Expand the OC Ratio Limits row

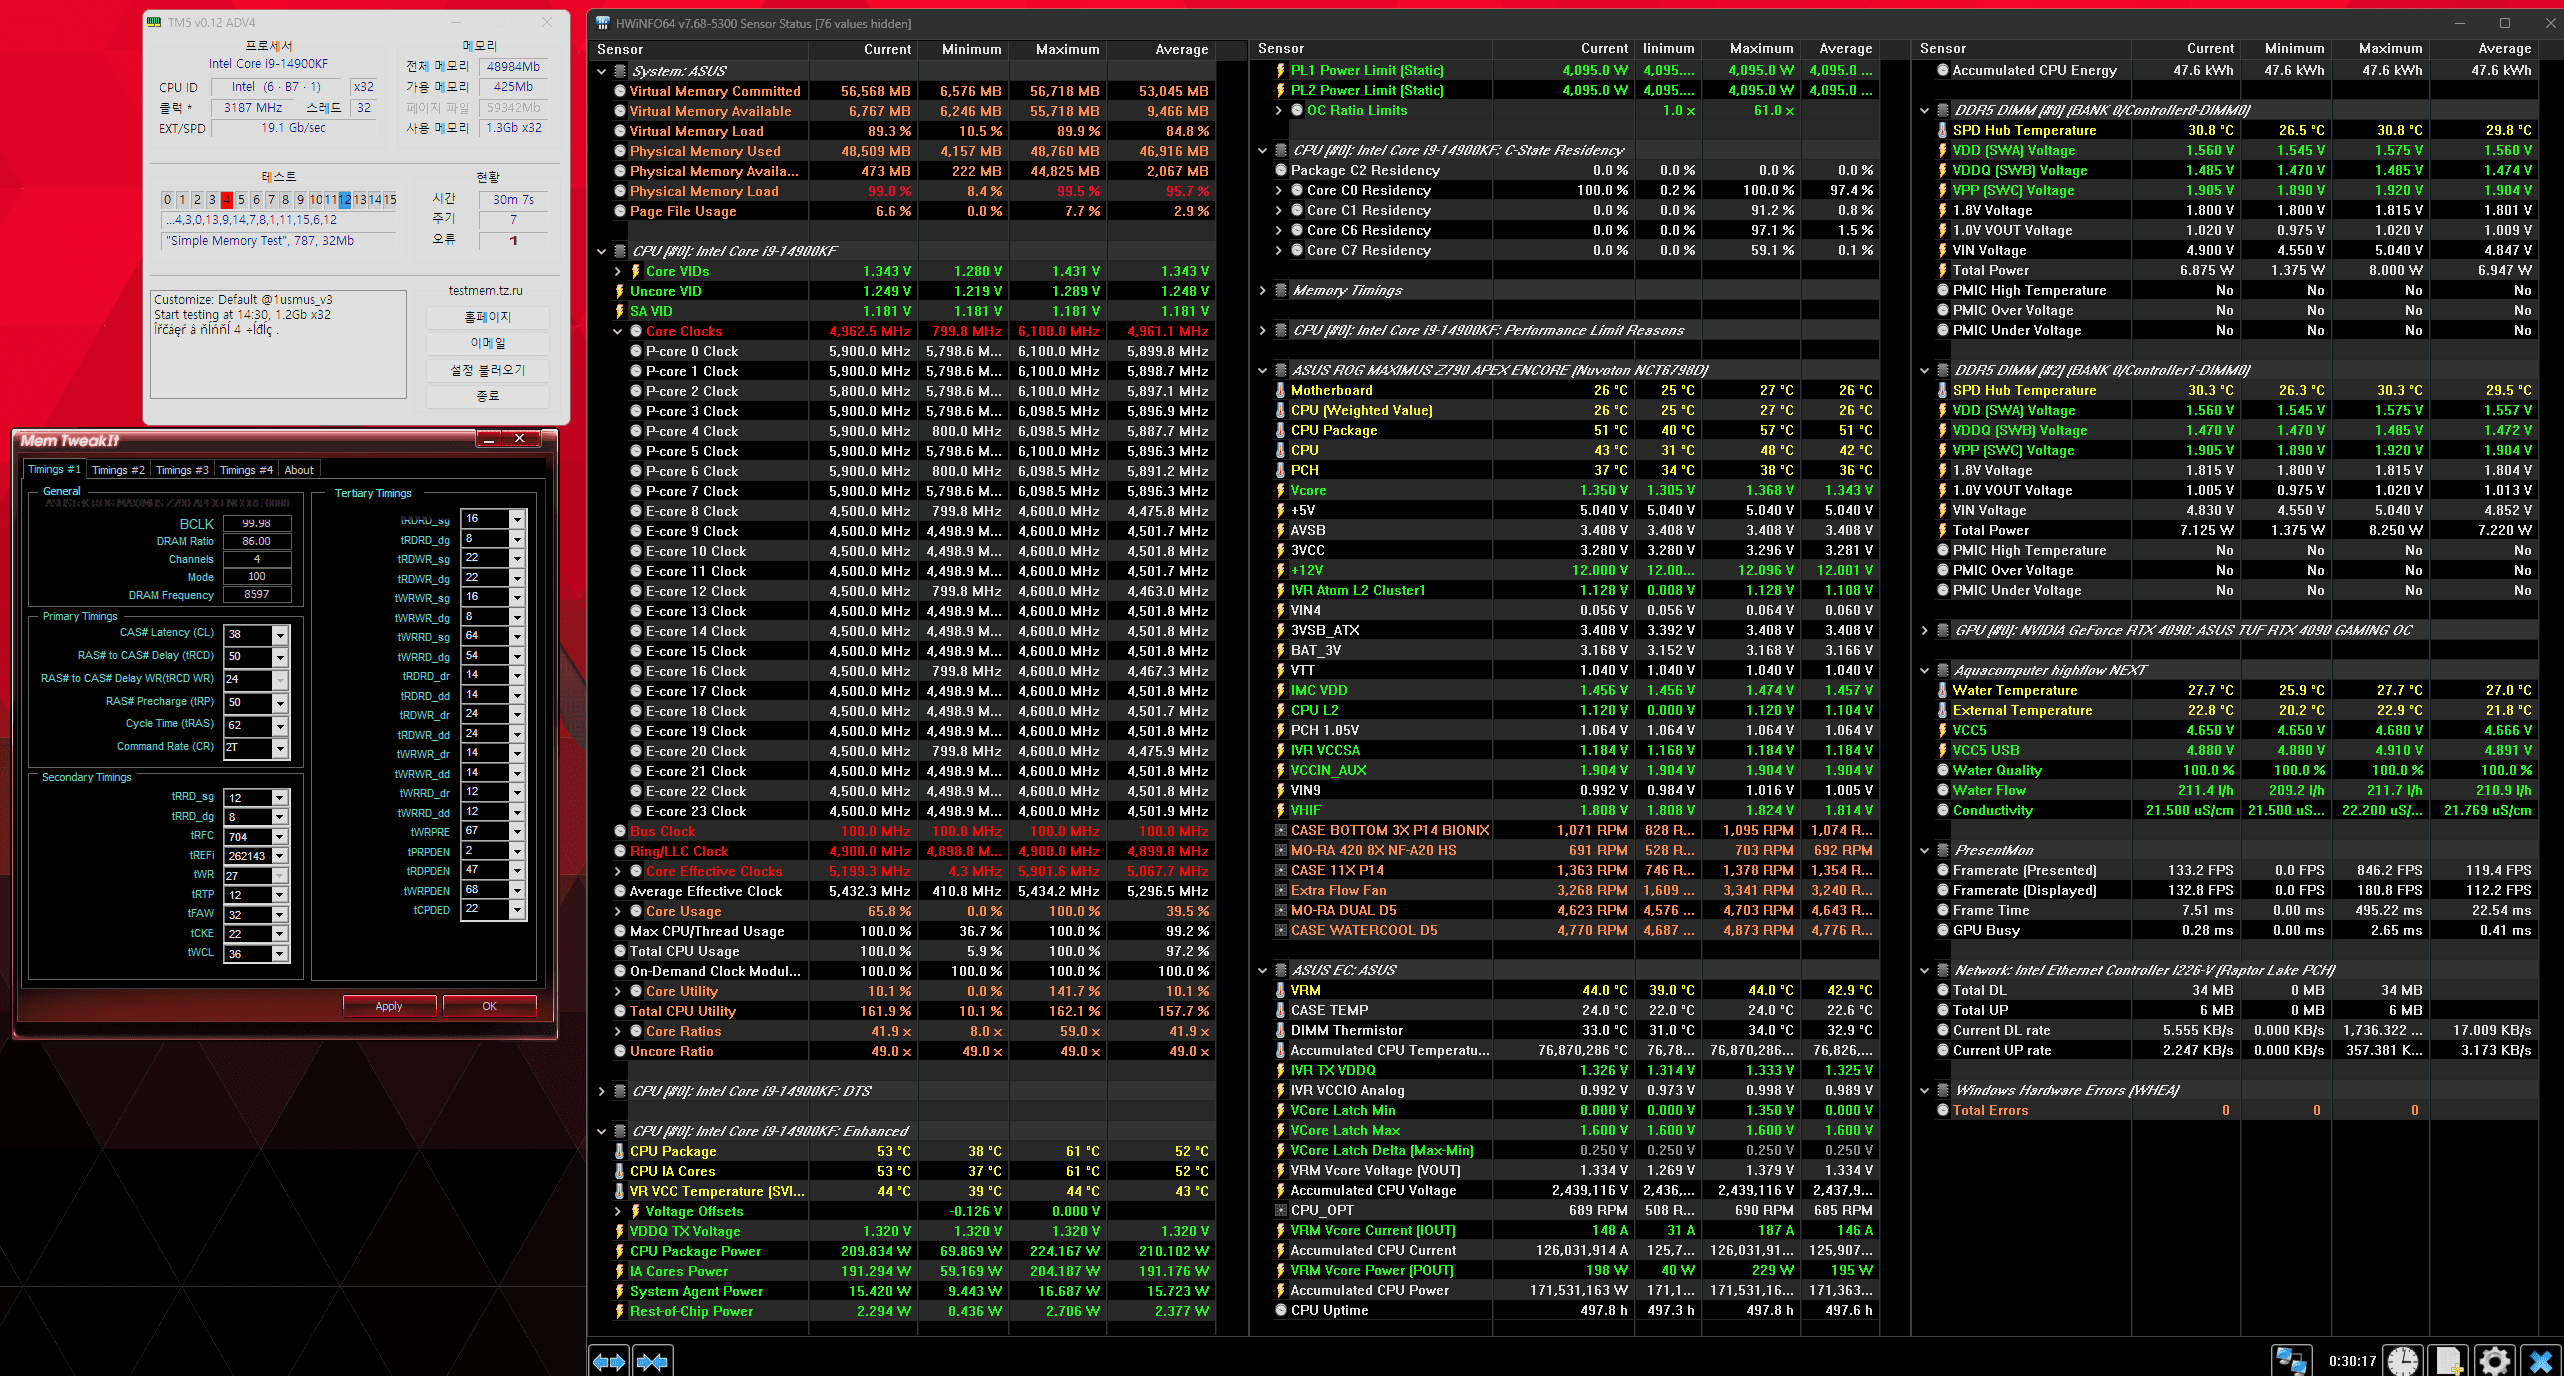(1279, 110)
